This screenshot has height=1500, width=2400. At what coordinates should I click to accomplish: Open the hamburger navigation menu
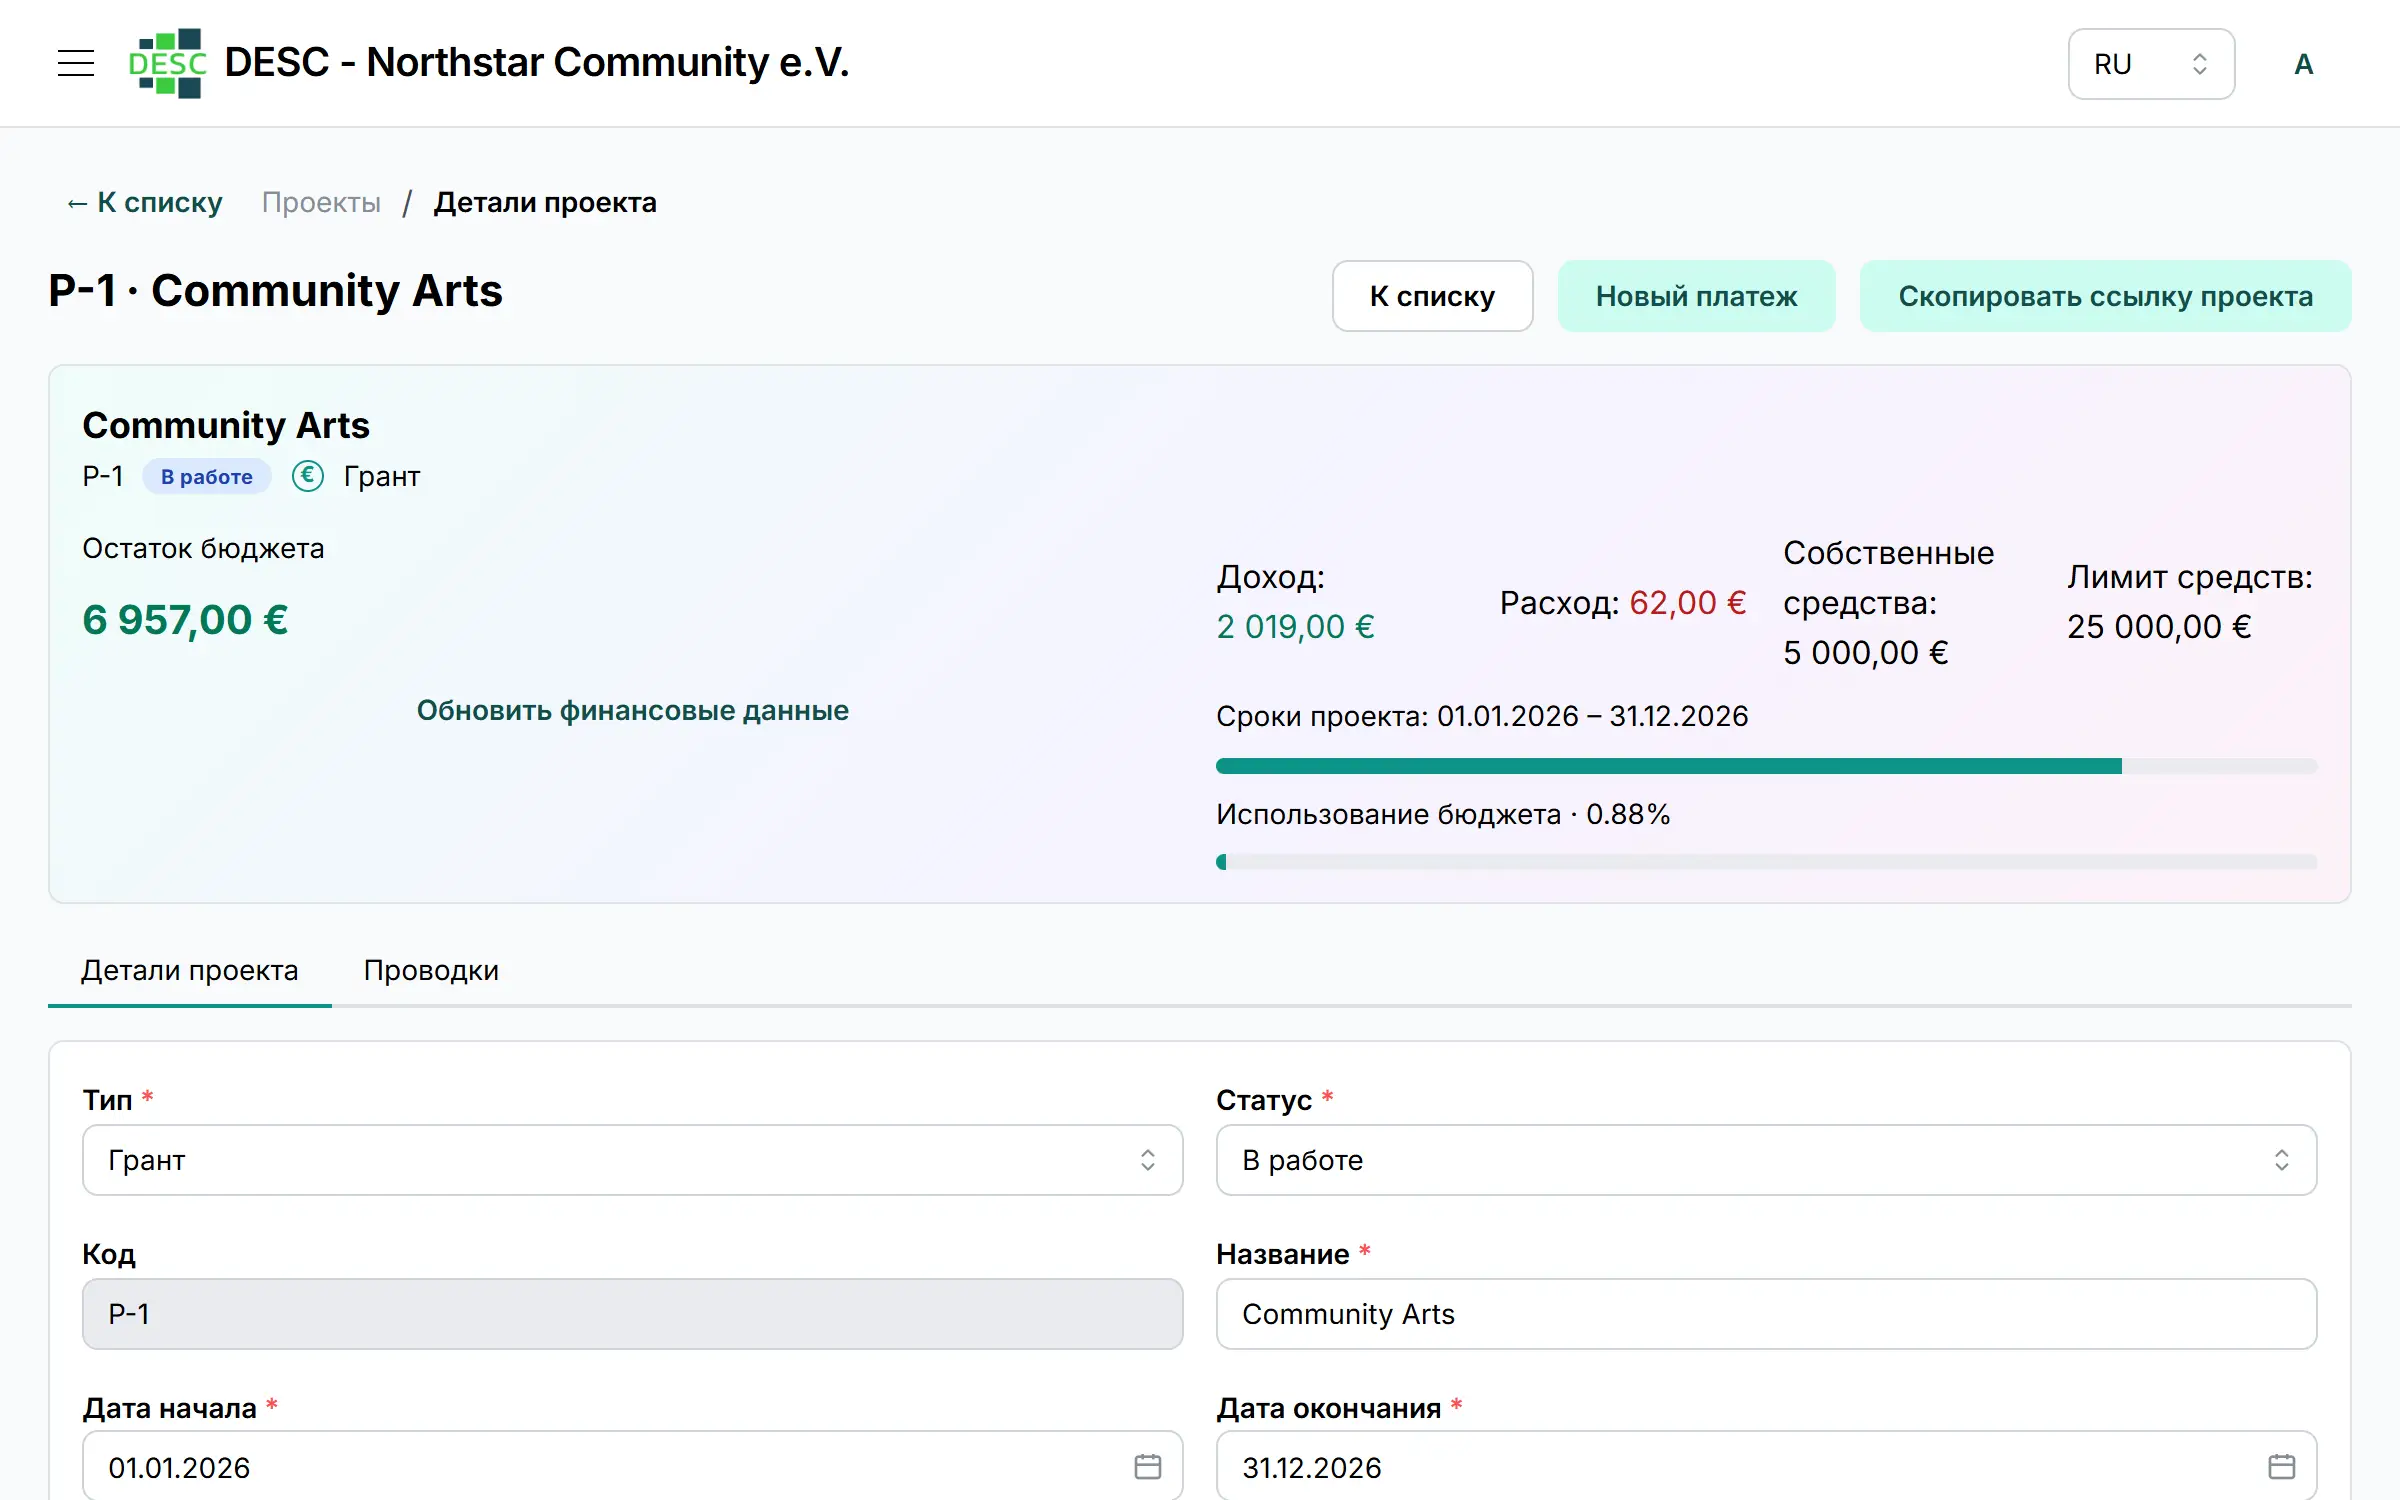click(76, 63)
